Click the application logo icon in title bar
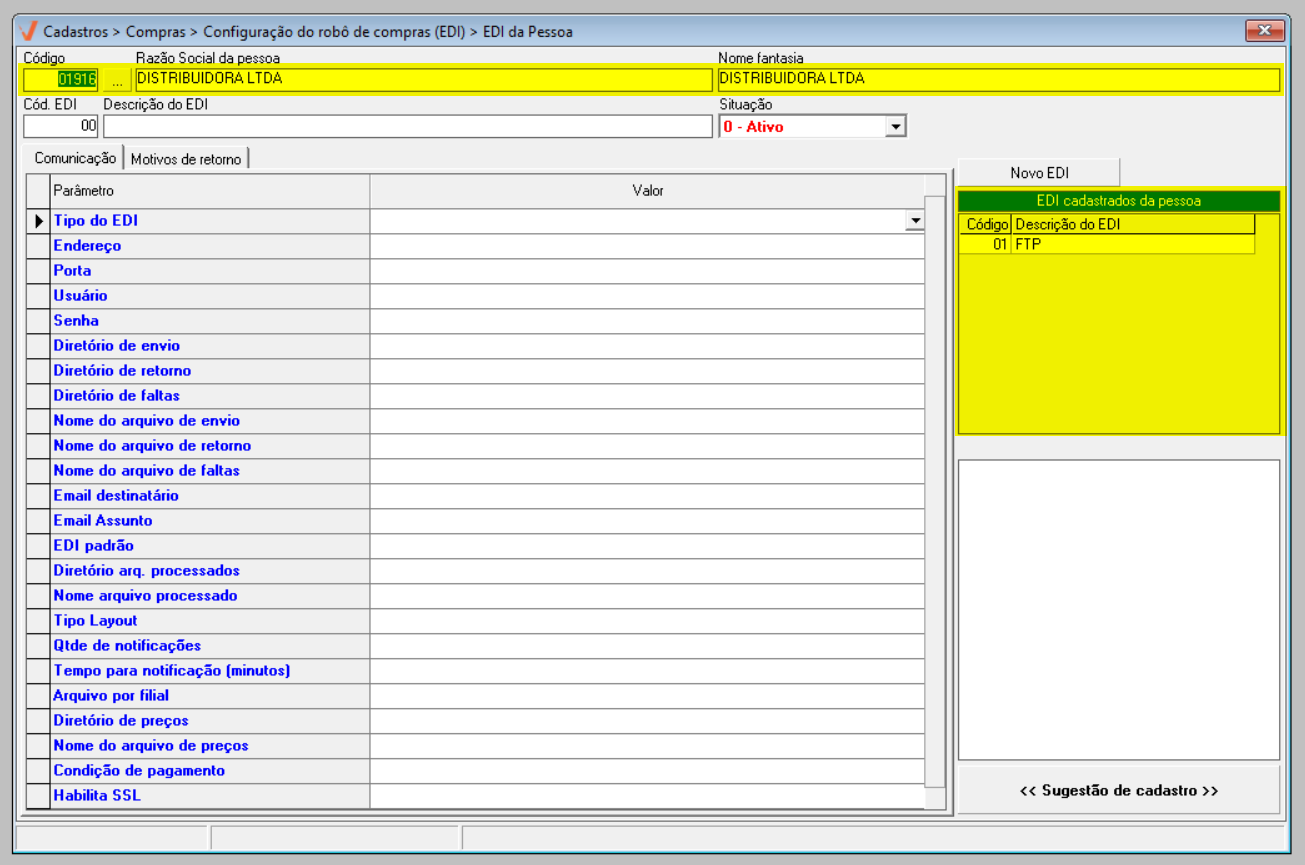Screen dimensions: 1305x865 click(28, 31)
